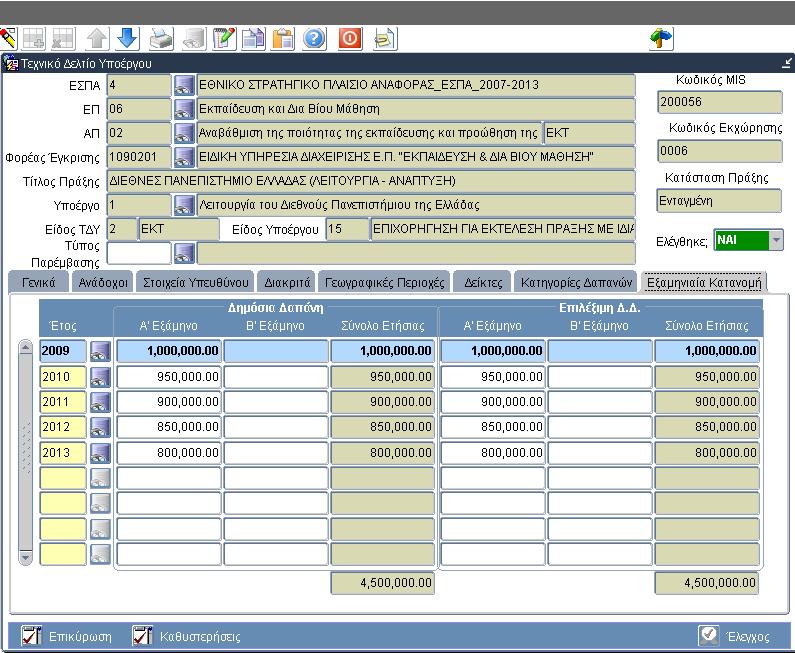Select the Εξαμηνιαία Κατανομή tab

coord(704,282)
